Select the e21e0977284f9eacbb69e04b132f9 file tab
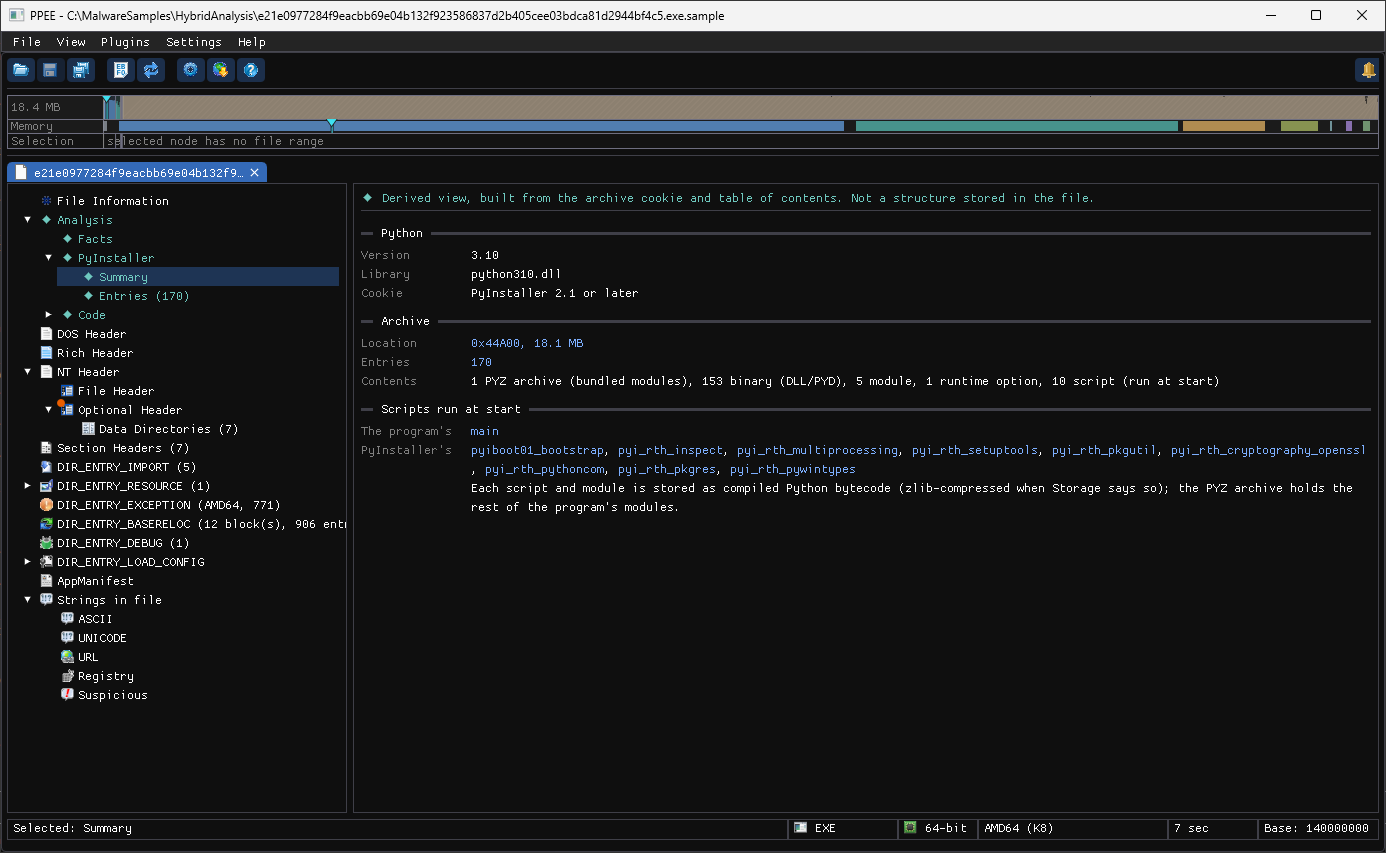Image resolution: width=1386 pixels, height=853 pixels. click(x=137, y=173)
